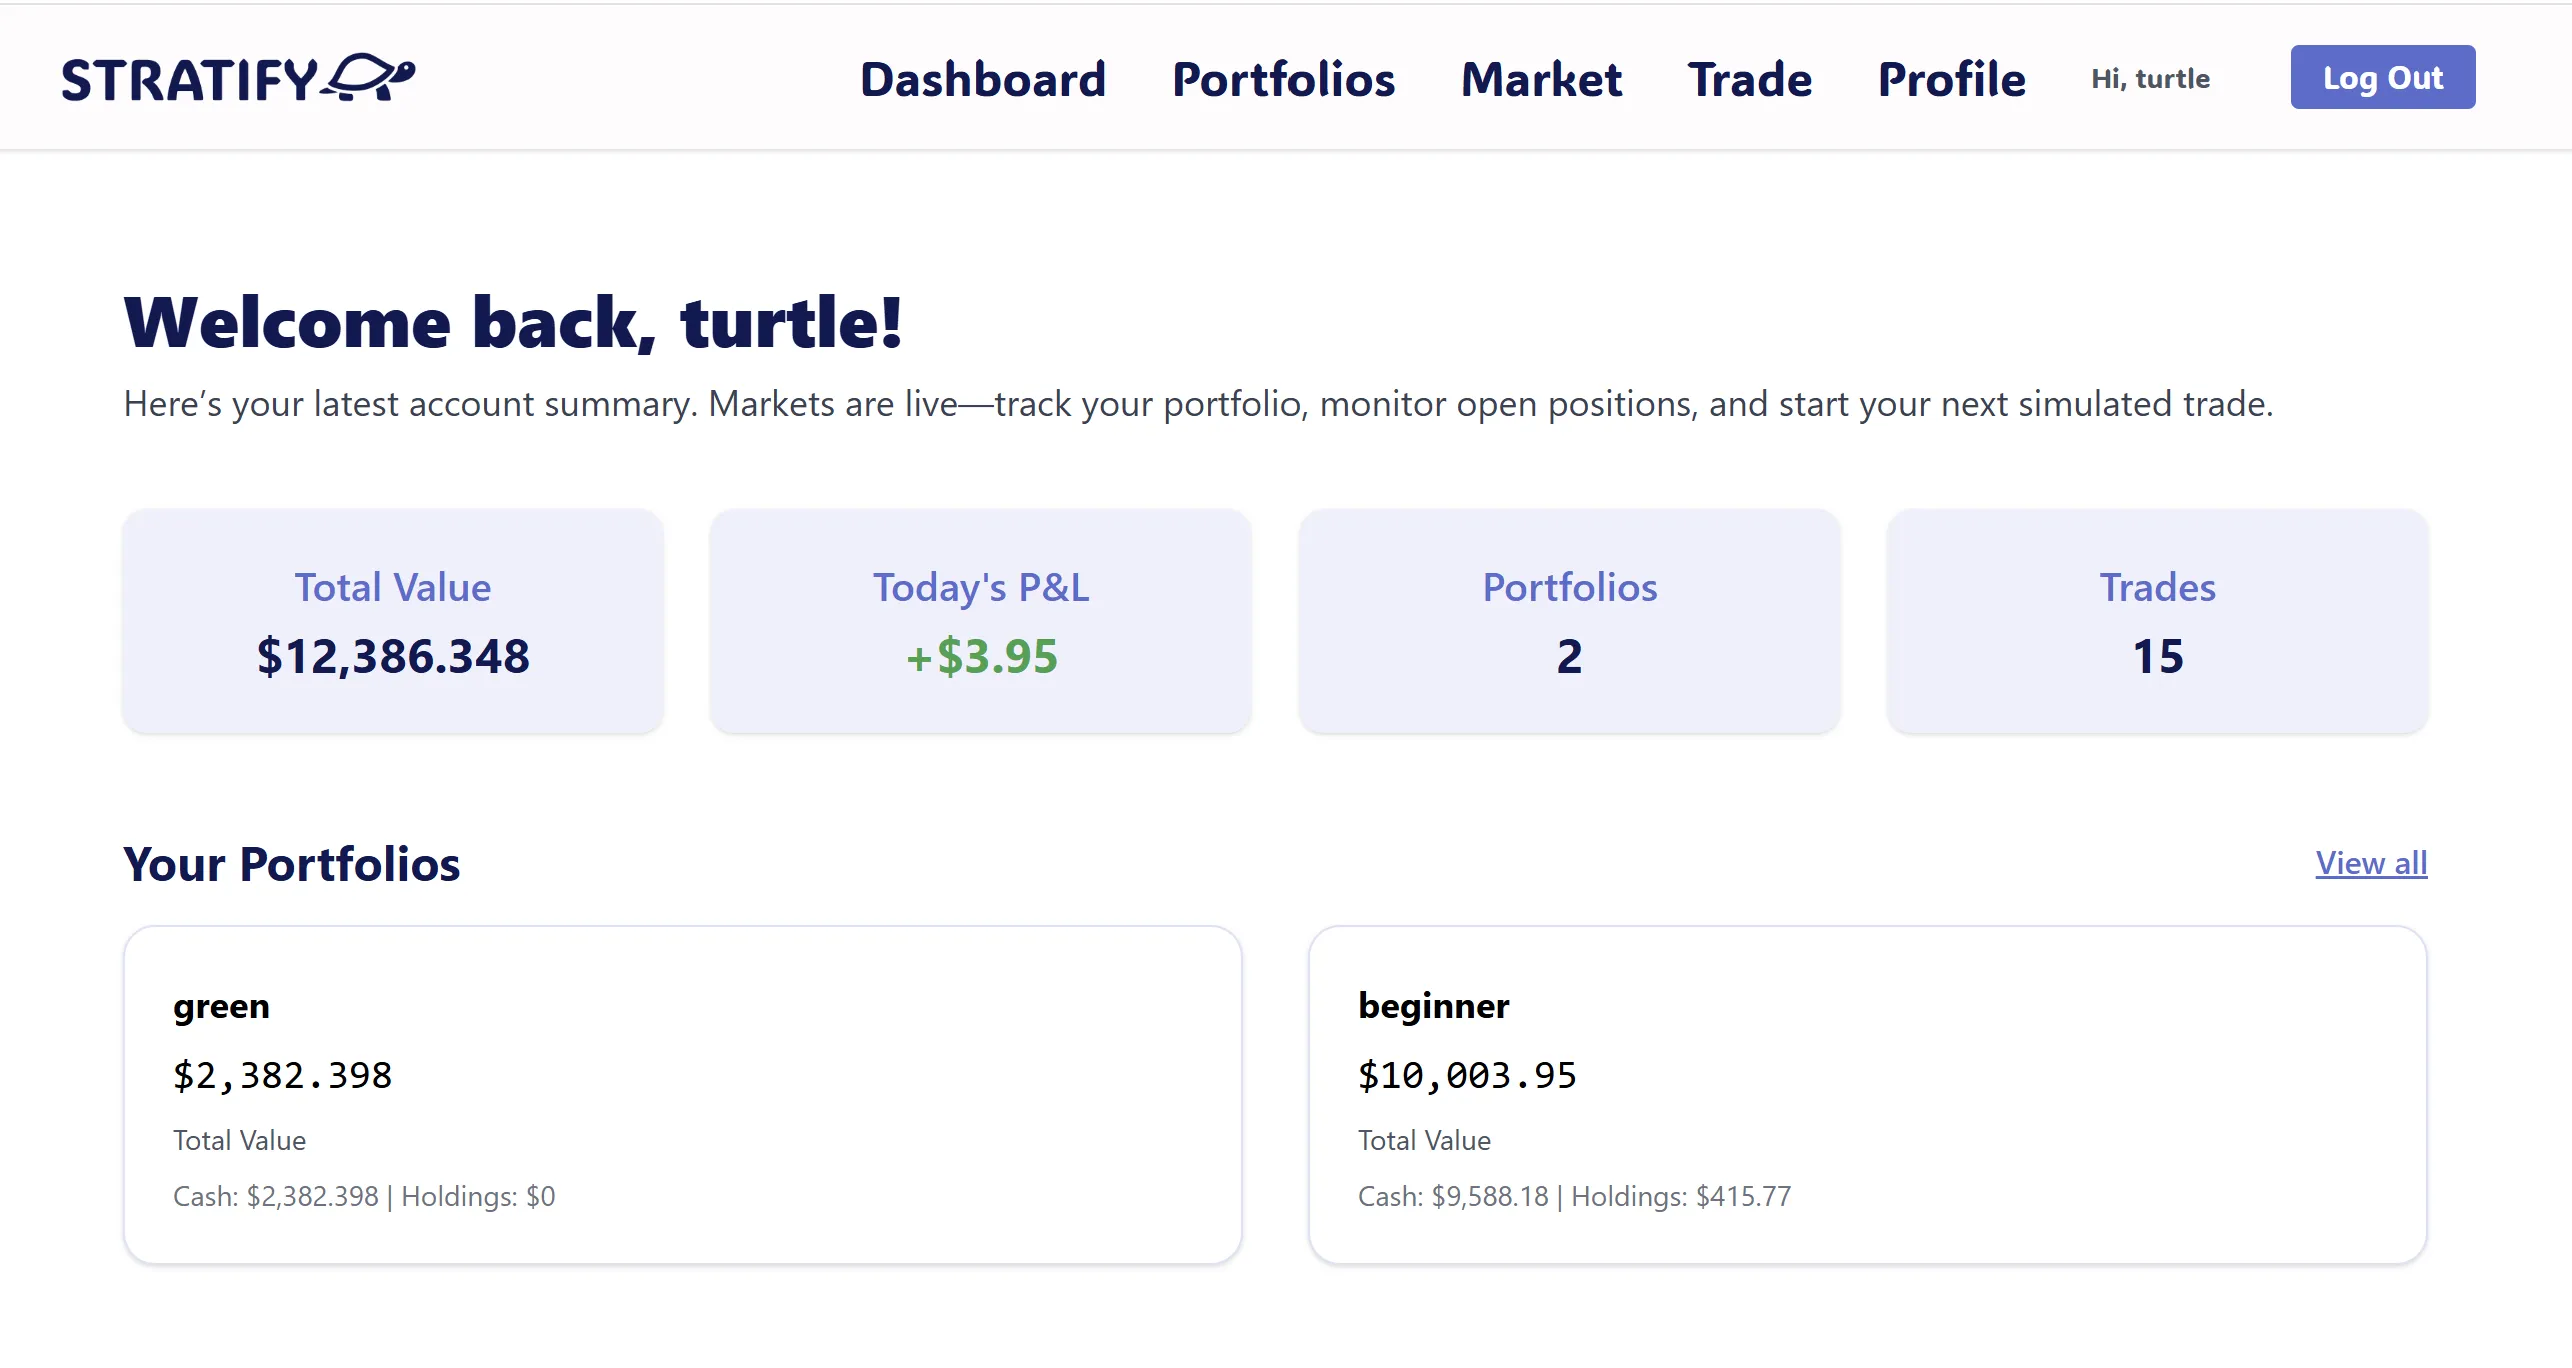Click the Hi, turtle greeting
The width and height of the screenshot is (2572, 1368).
click(x=2150, y=78)
